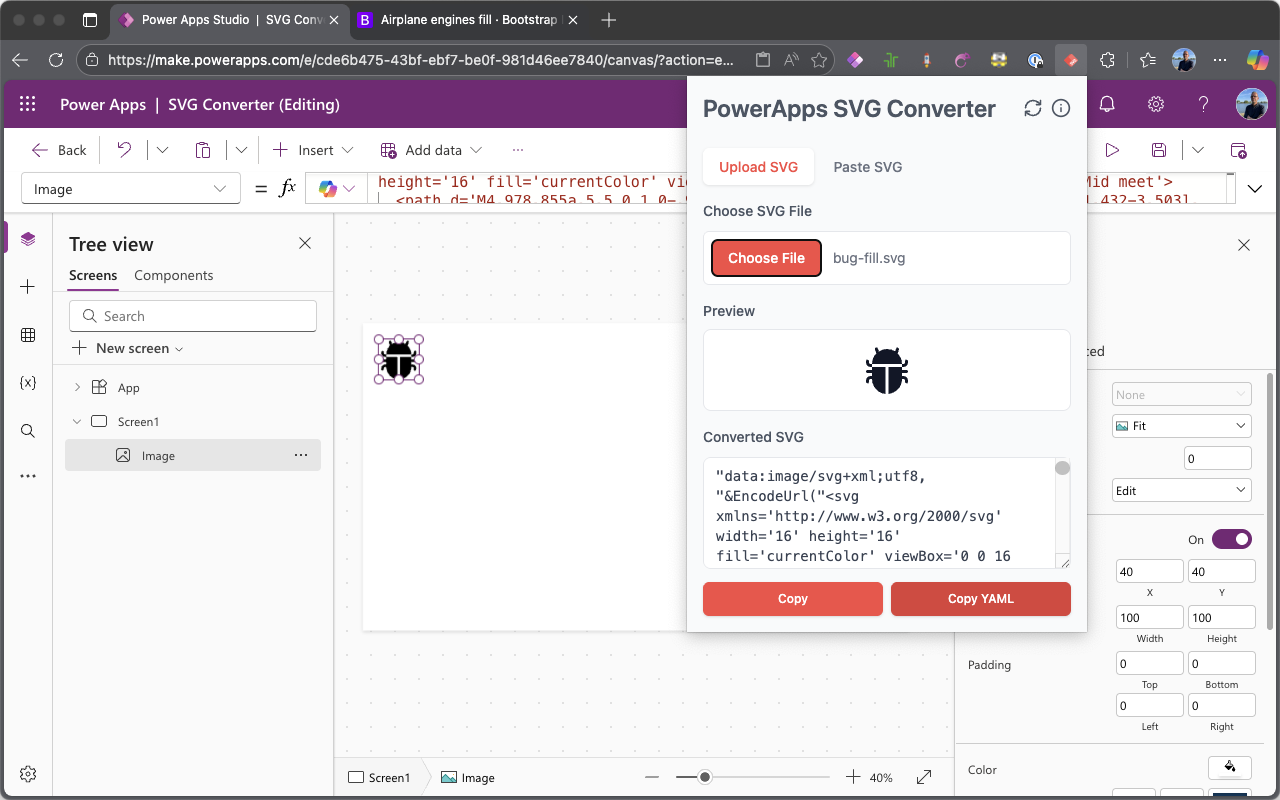This screenshot has height=800, width=1280.
Task: Expand the formula bar chevron
Action: (x=1256, y=189)
